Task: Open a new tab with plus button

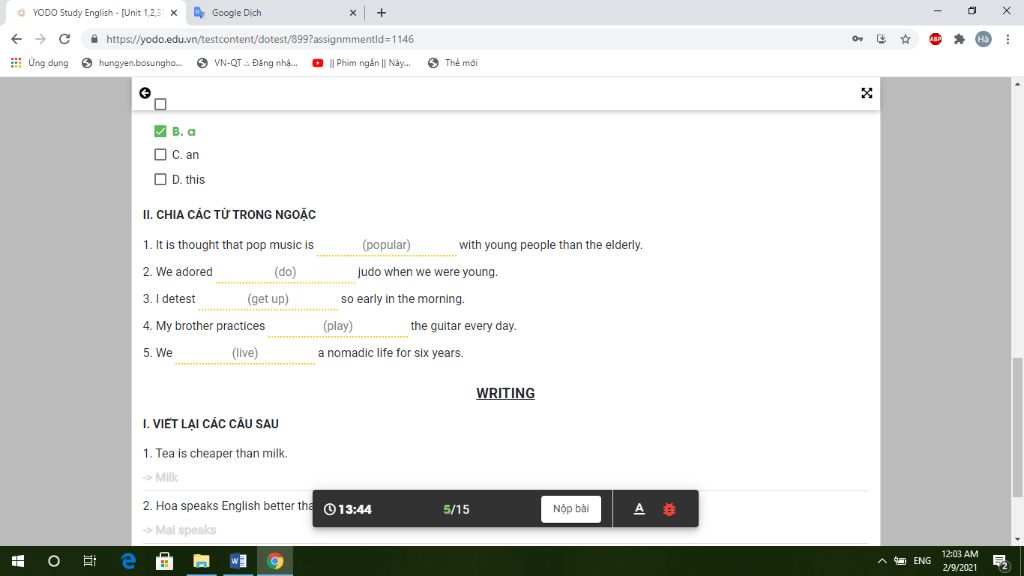Action: pyautogui.click(x=381, y=12)
